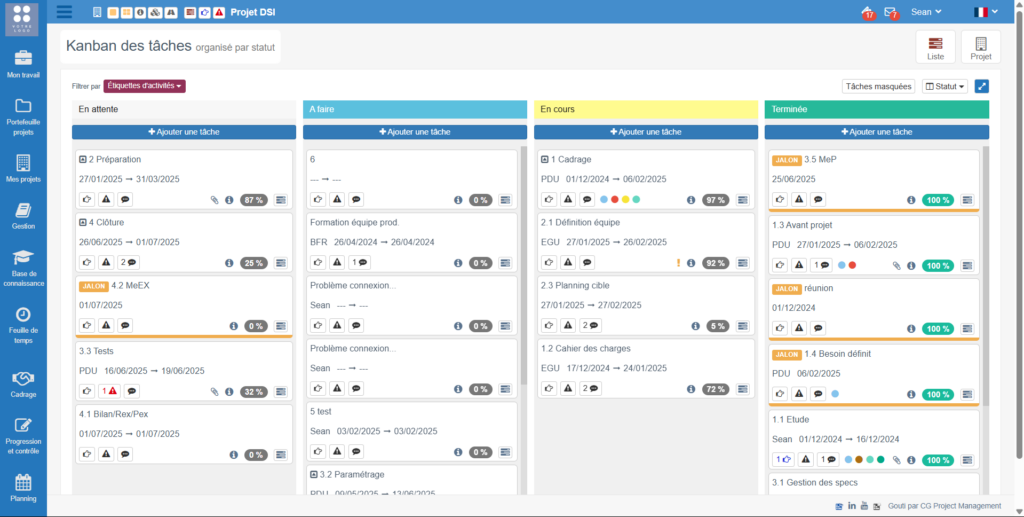
Task: Open the hamburger menu in top bar
Action: point(65,12)
